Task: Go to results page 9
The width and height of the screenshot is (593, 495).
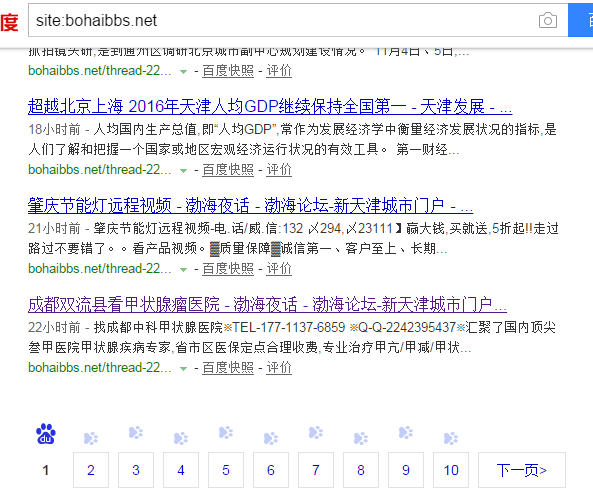Action: coord(406,470)
